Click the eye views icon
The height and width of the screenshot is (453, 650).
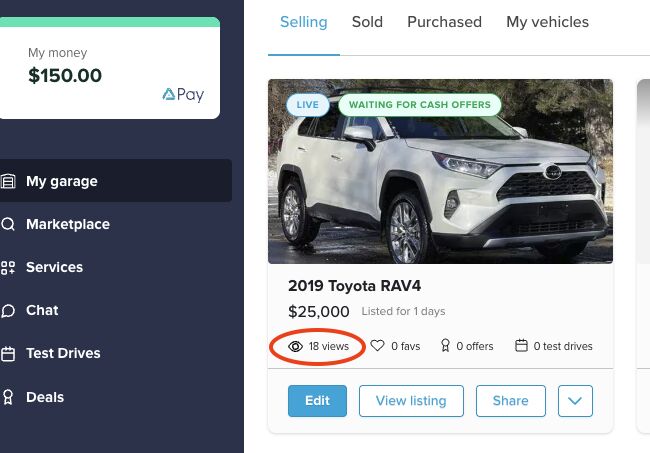[x=295, y=346]
